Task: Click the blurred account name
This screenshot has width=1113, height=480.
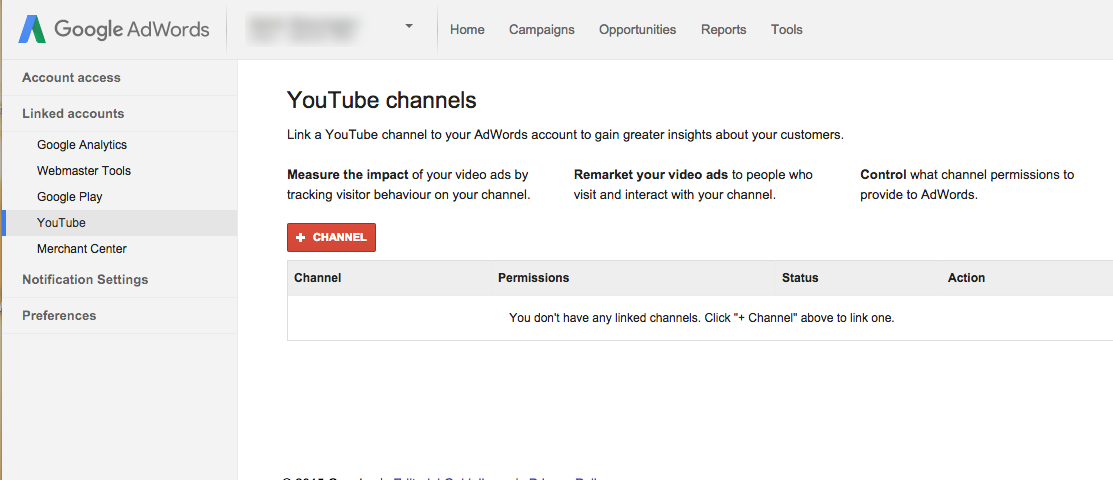Action: [302, 29]
